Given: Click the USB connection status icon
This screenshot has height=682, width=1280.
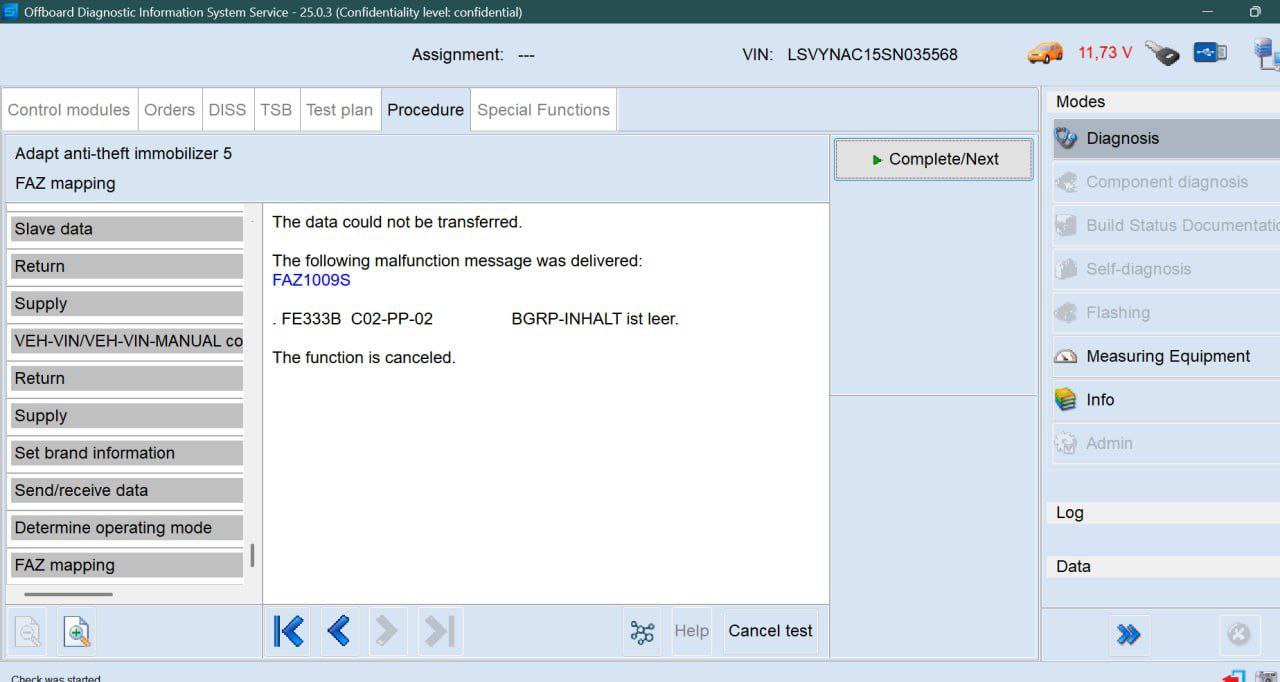Looking at the screenshot, I should point(1210,52).
